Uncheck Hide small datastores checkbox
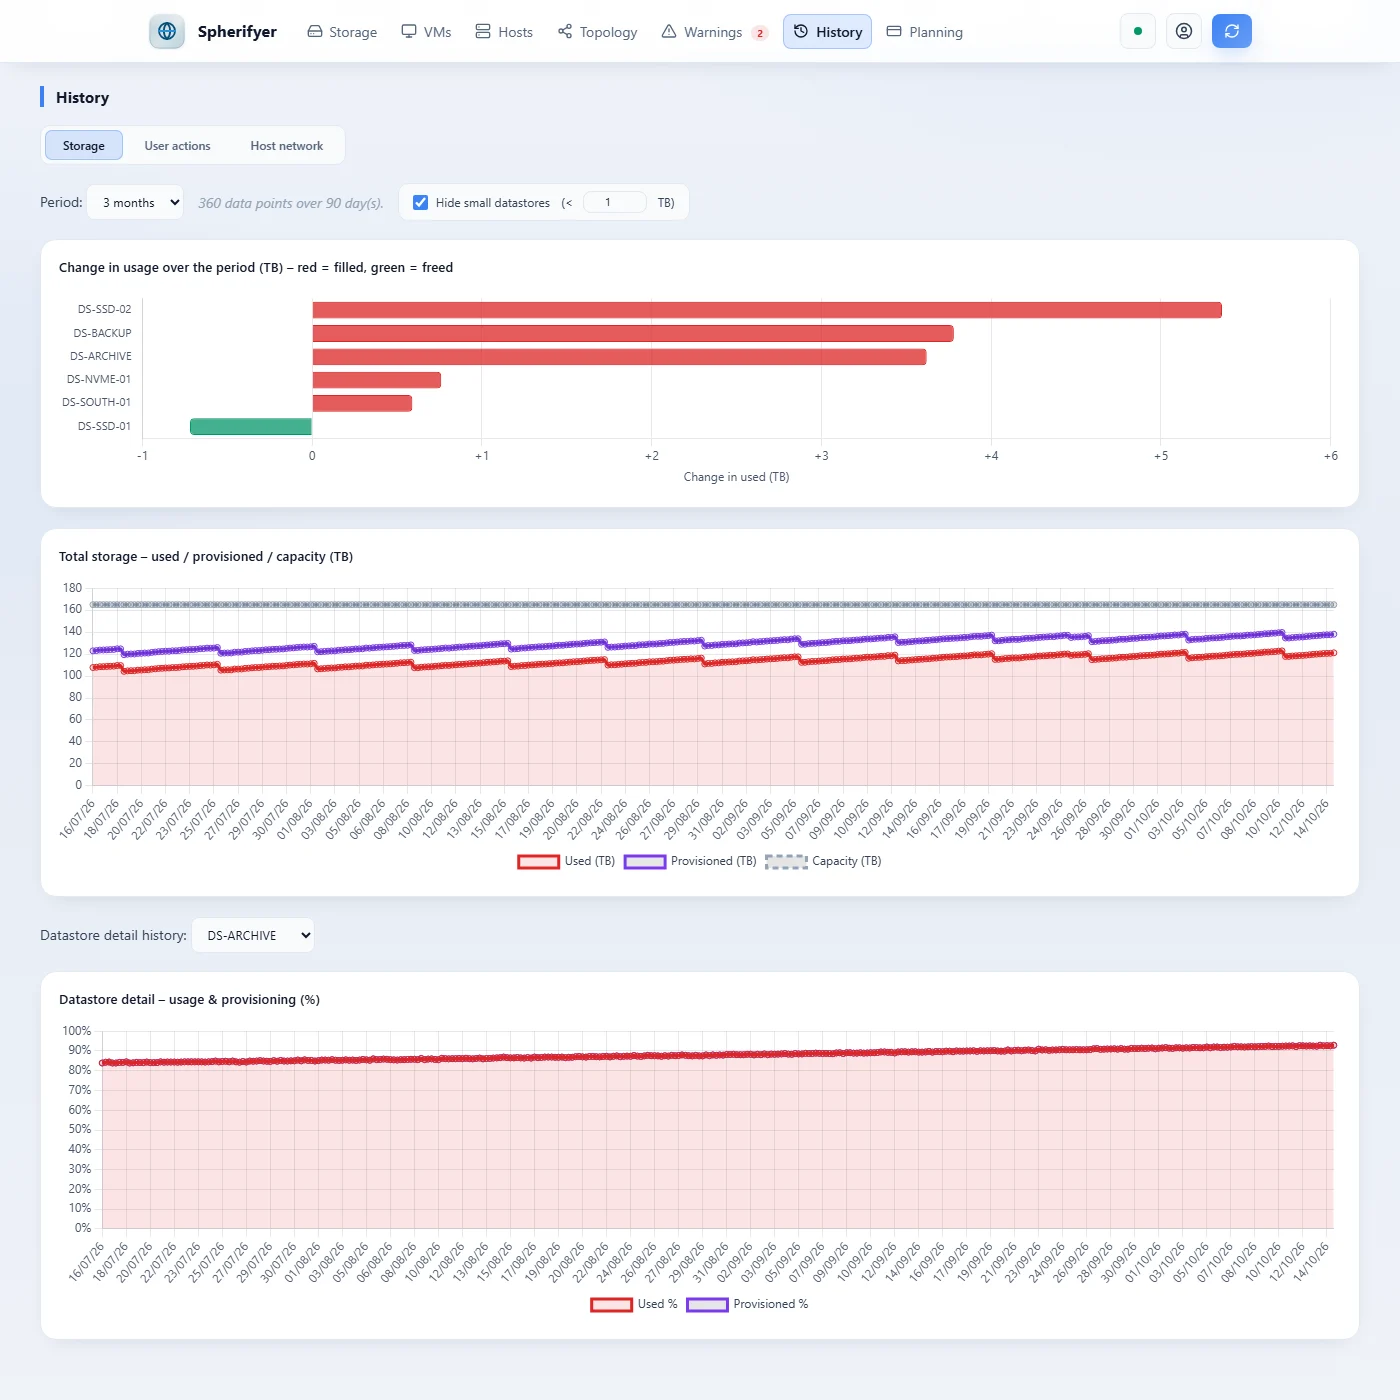The height and width of the screenshot is (1400, 1400). click(421, 202)
